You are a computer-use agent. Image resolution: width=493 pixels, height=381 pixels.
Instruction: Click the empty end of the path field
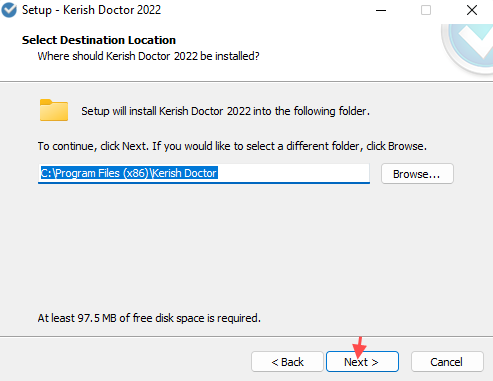point(293,173)
